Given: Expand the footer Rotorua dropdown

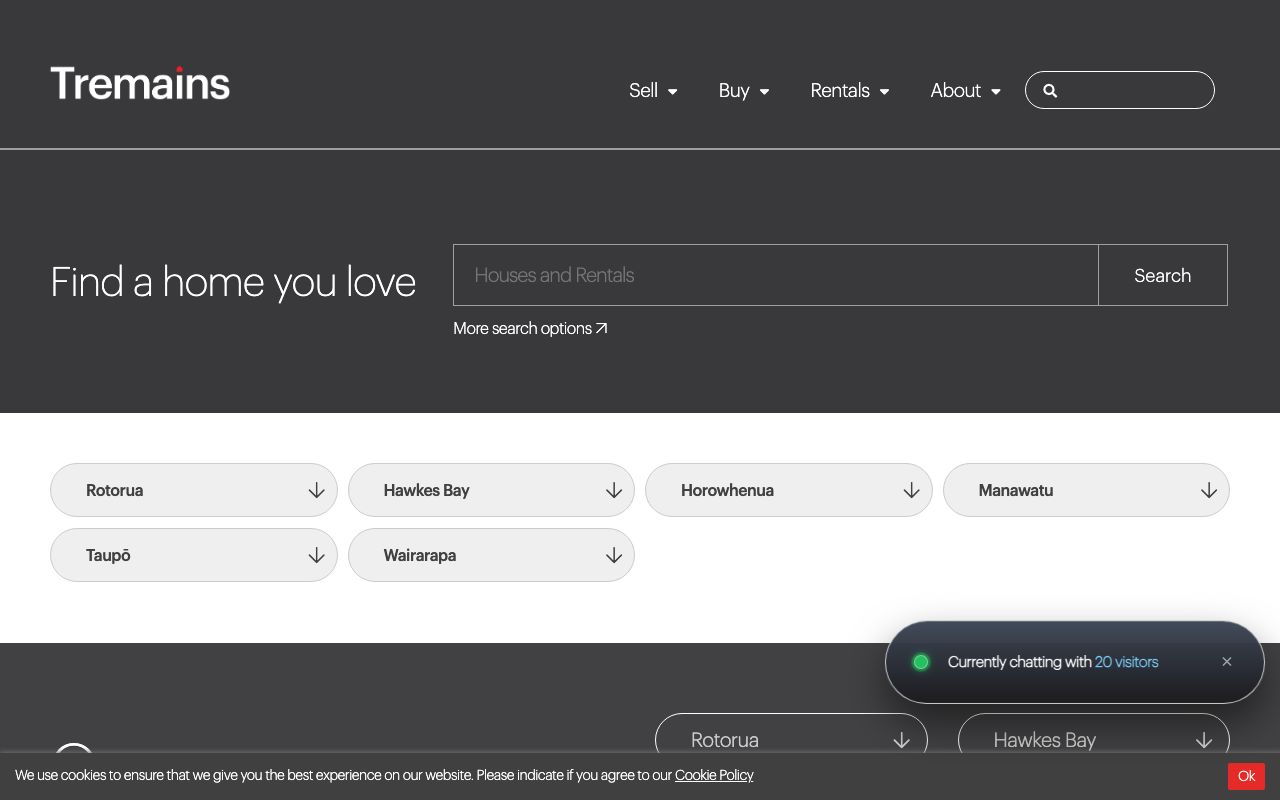Looking at the screenshot, I should pos(791,733).
